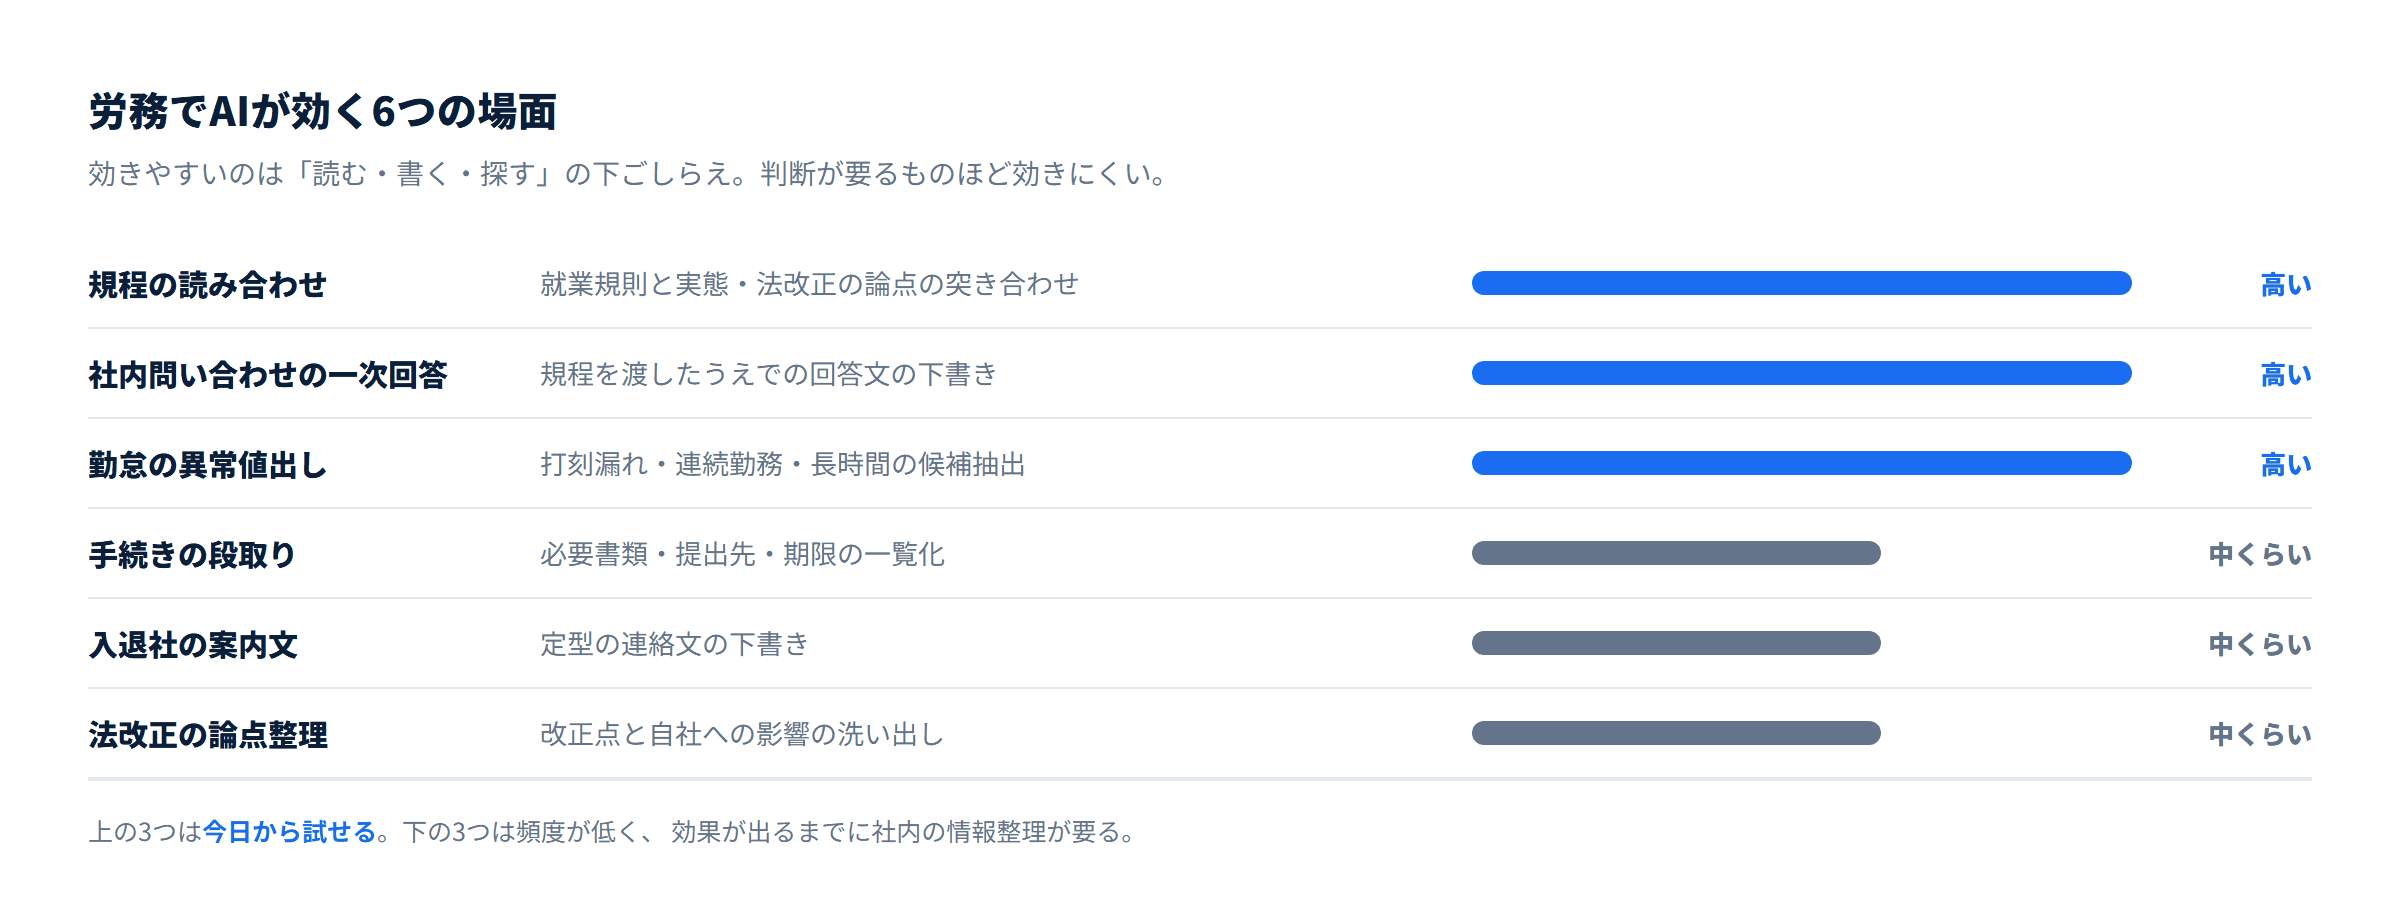Viewport: 2400px width, 920px height.
Task: Click the 高い label for 社内問い合わせの一次回答
Action: 2286,374
